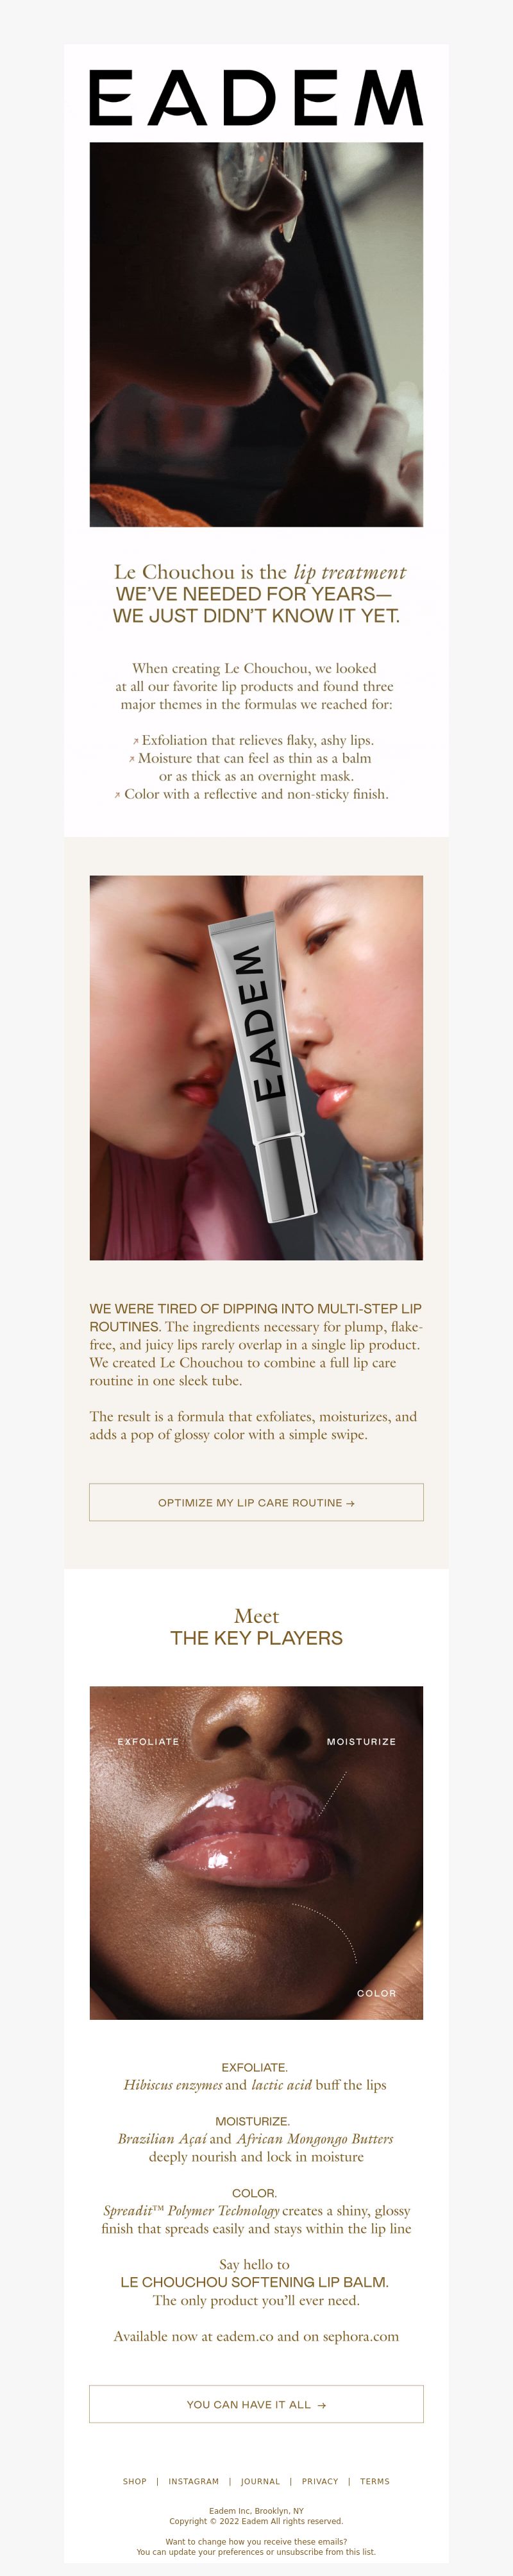
Task: Open the lipstick application hero photo
Action: tap(256, 334)
